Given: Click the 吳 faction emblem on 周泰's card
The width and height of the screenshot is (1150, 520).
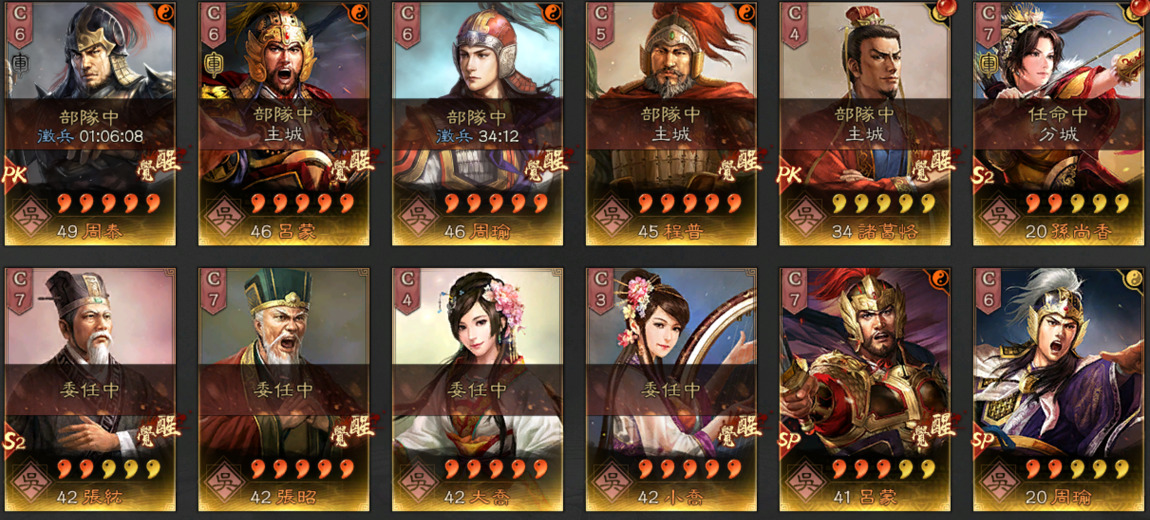Looking at the screenshot, I should coord(29,216).
